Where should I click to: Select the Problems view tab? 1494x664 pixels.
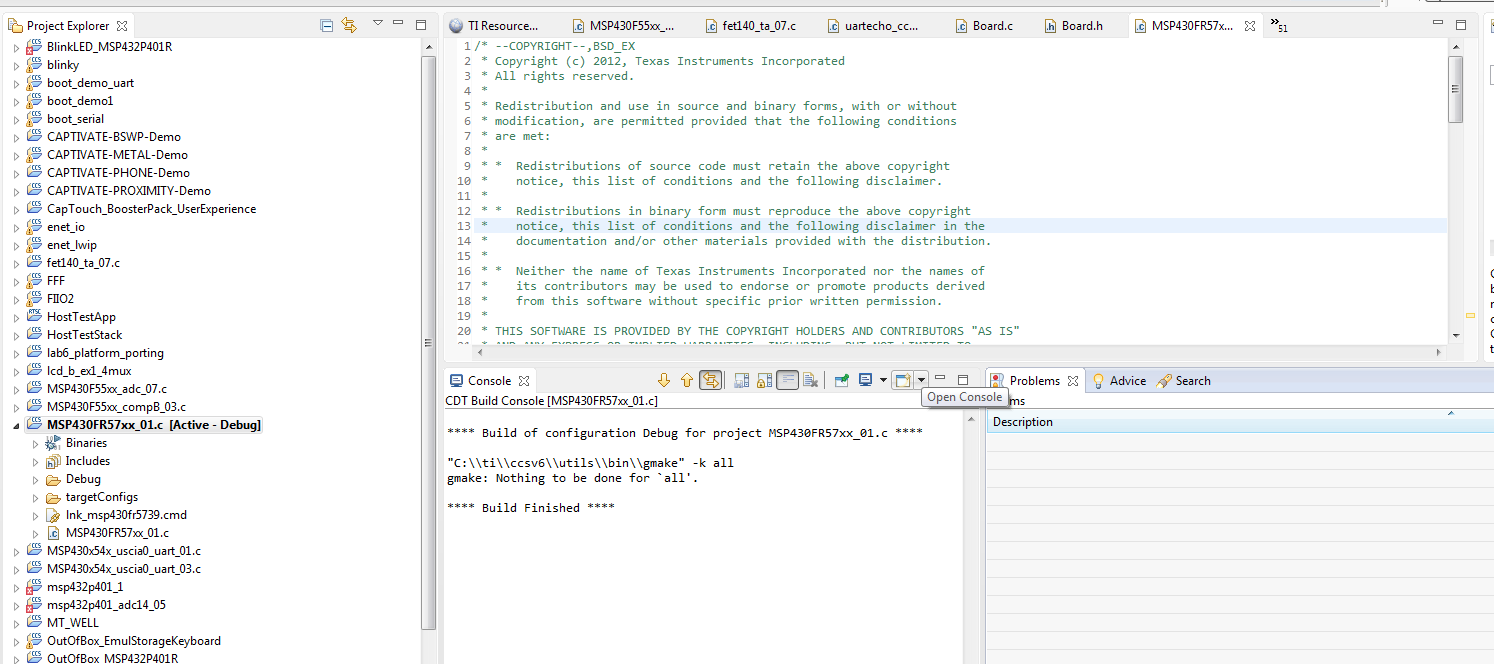1034,380
